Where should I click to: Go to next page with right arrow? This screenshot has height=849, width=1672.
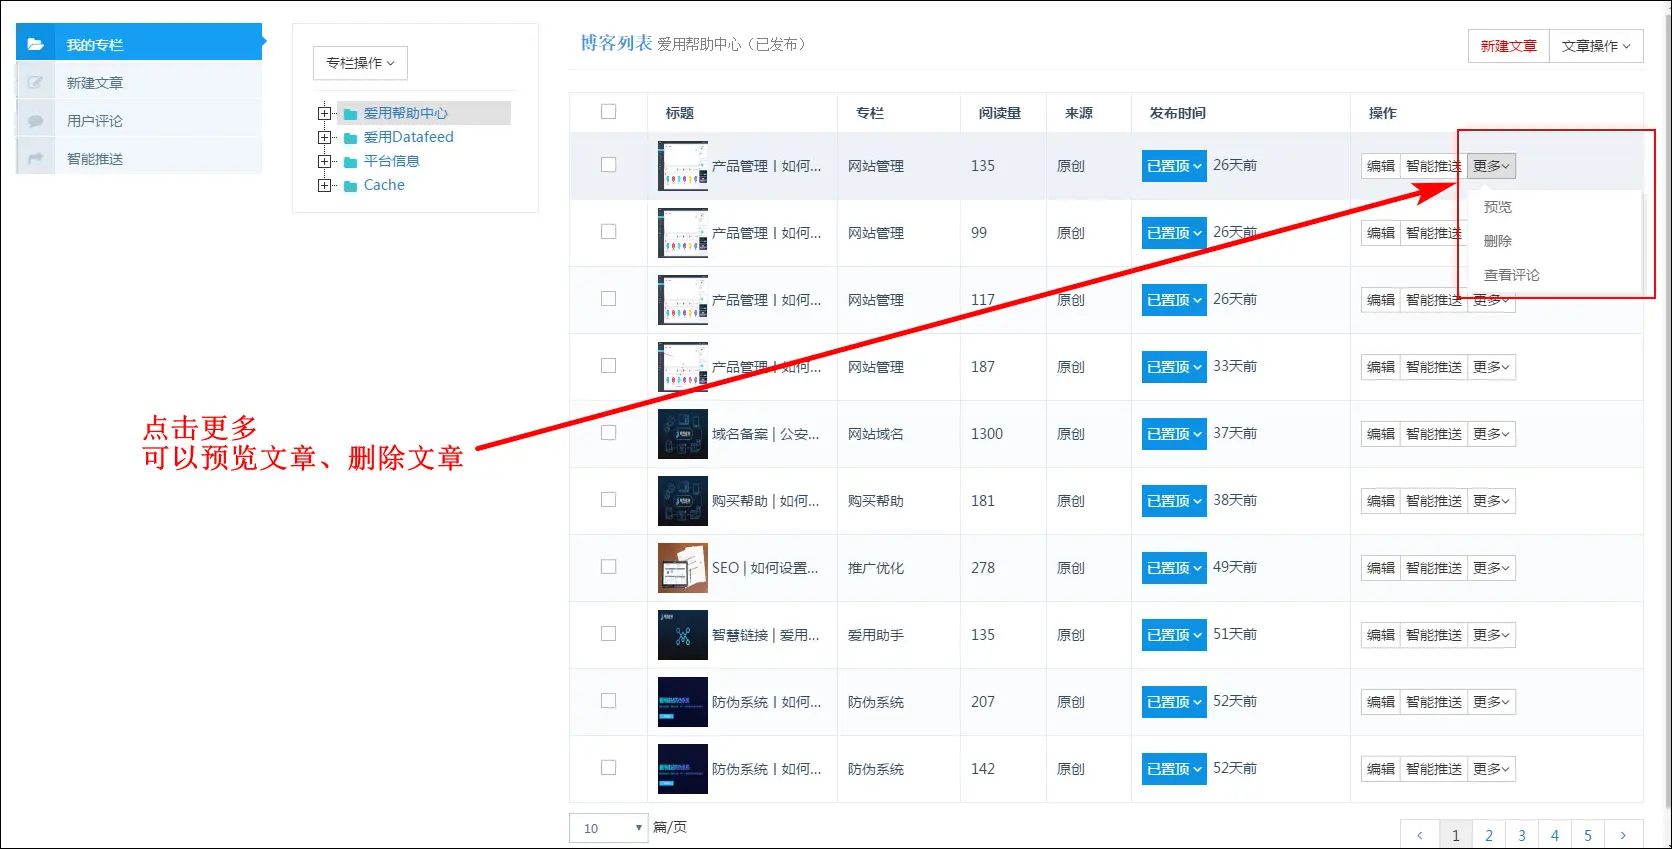[x=1622, y=835]
